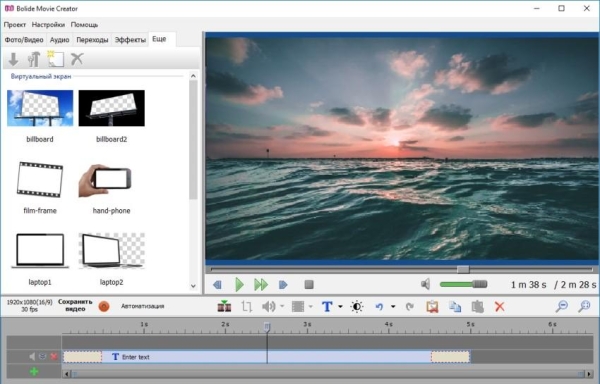Click timeline scrollbar left arrow
600x384 pixels.
tap(67, 374)
